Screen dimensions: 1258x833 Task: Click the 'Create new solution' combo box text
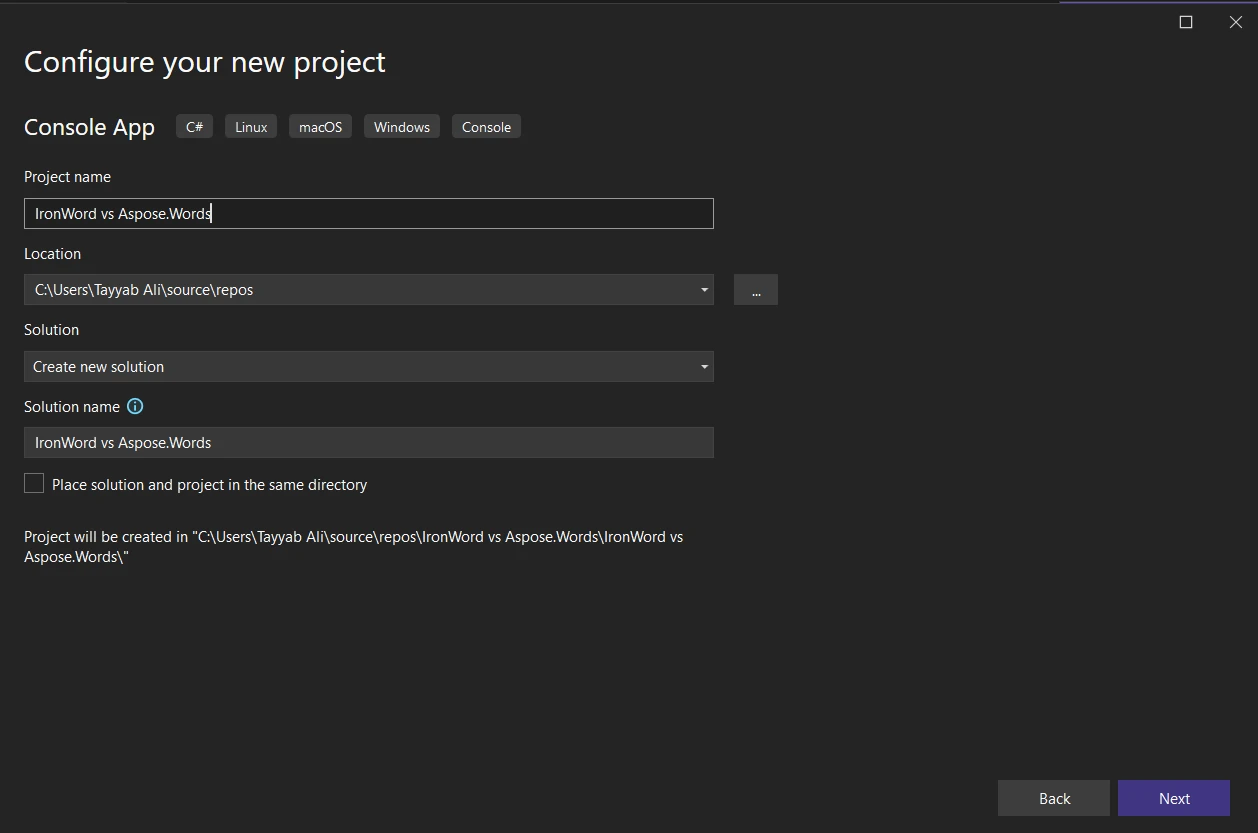99,367
